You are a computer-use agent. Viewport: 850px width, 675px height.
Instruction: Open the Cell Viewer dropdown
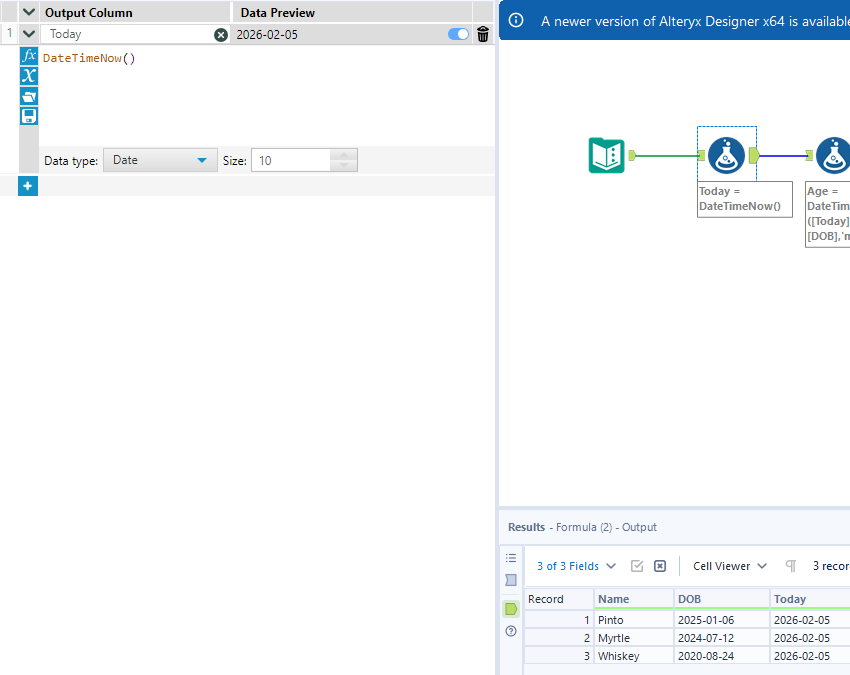pos(730,566)
